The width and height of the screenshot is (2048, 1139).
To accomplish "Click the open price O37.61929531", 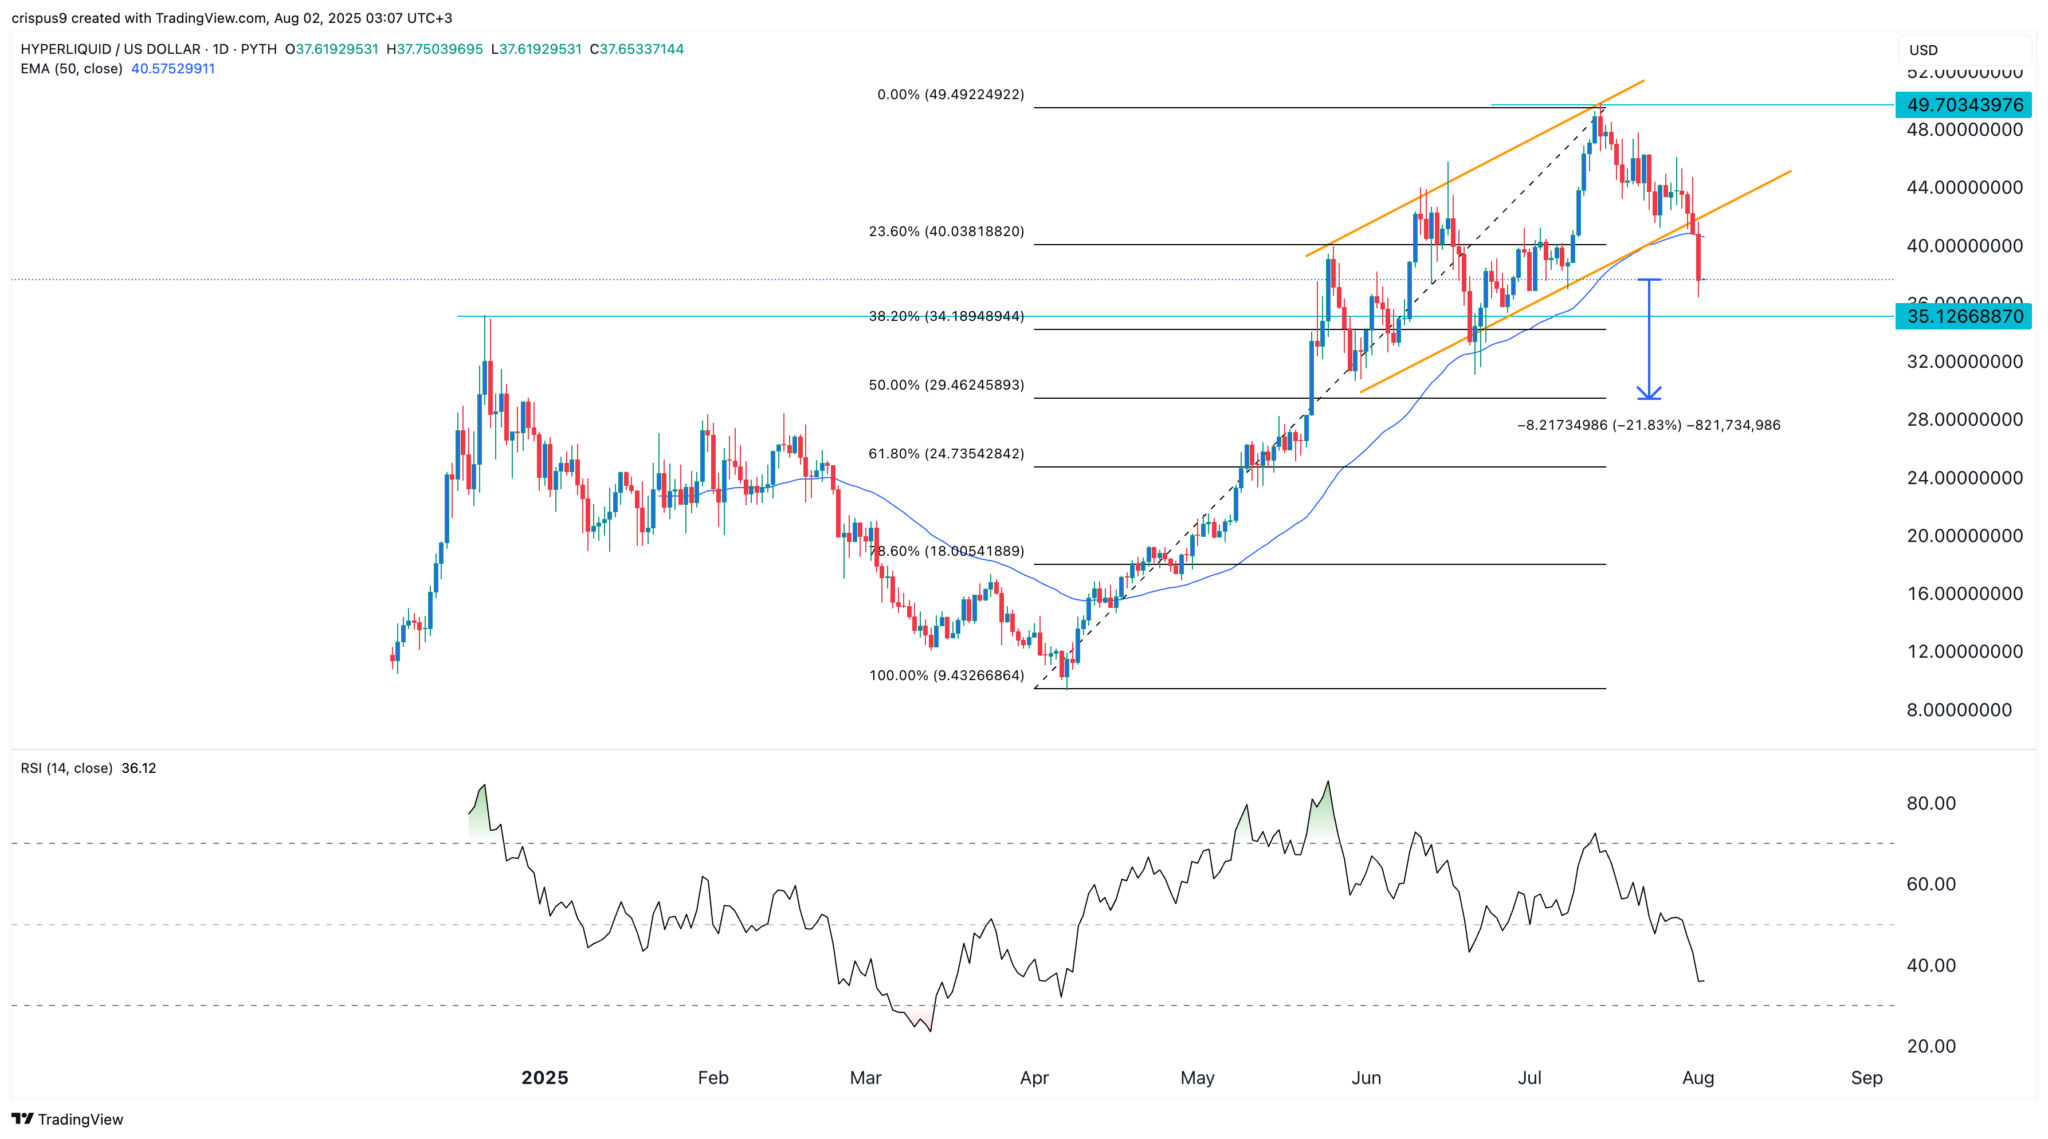I will [x=332, y=49].
